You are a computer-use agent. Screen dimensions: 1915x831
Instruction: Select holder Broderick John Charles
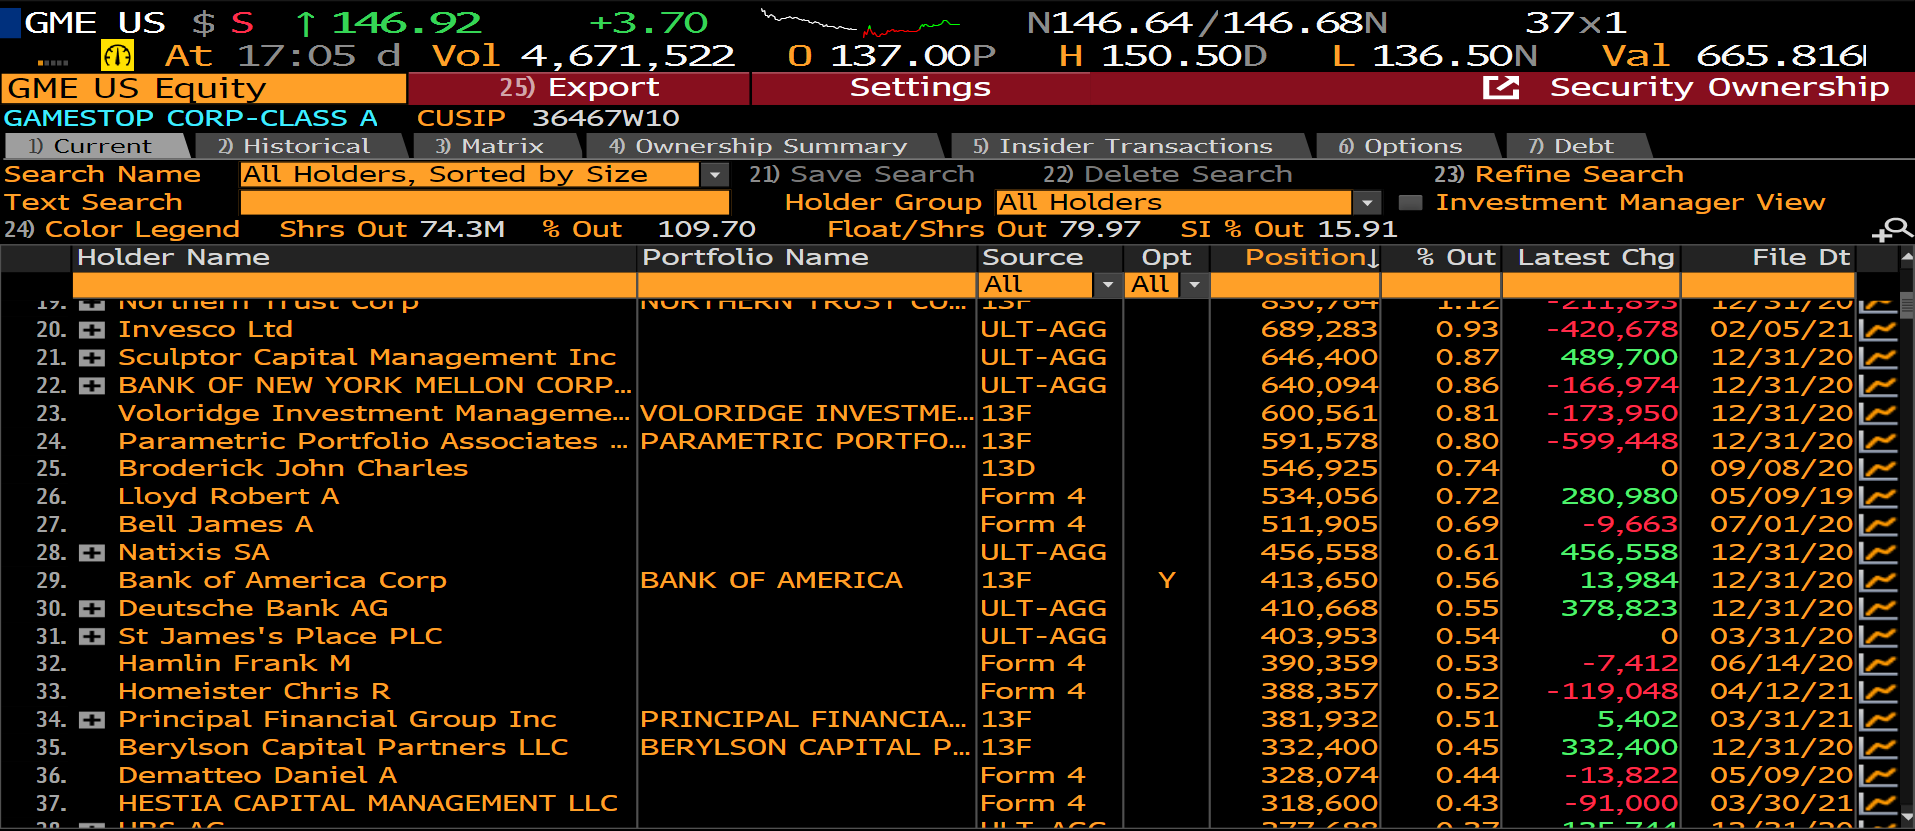pos(293,468)
